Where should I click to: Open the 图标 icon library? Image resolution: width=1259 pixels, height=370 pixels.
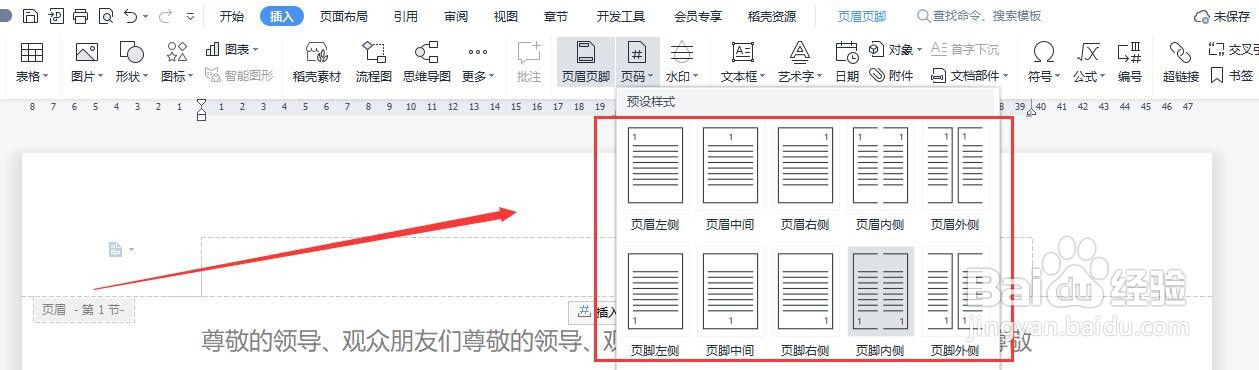point(177,62)
